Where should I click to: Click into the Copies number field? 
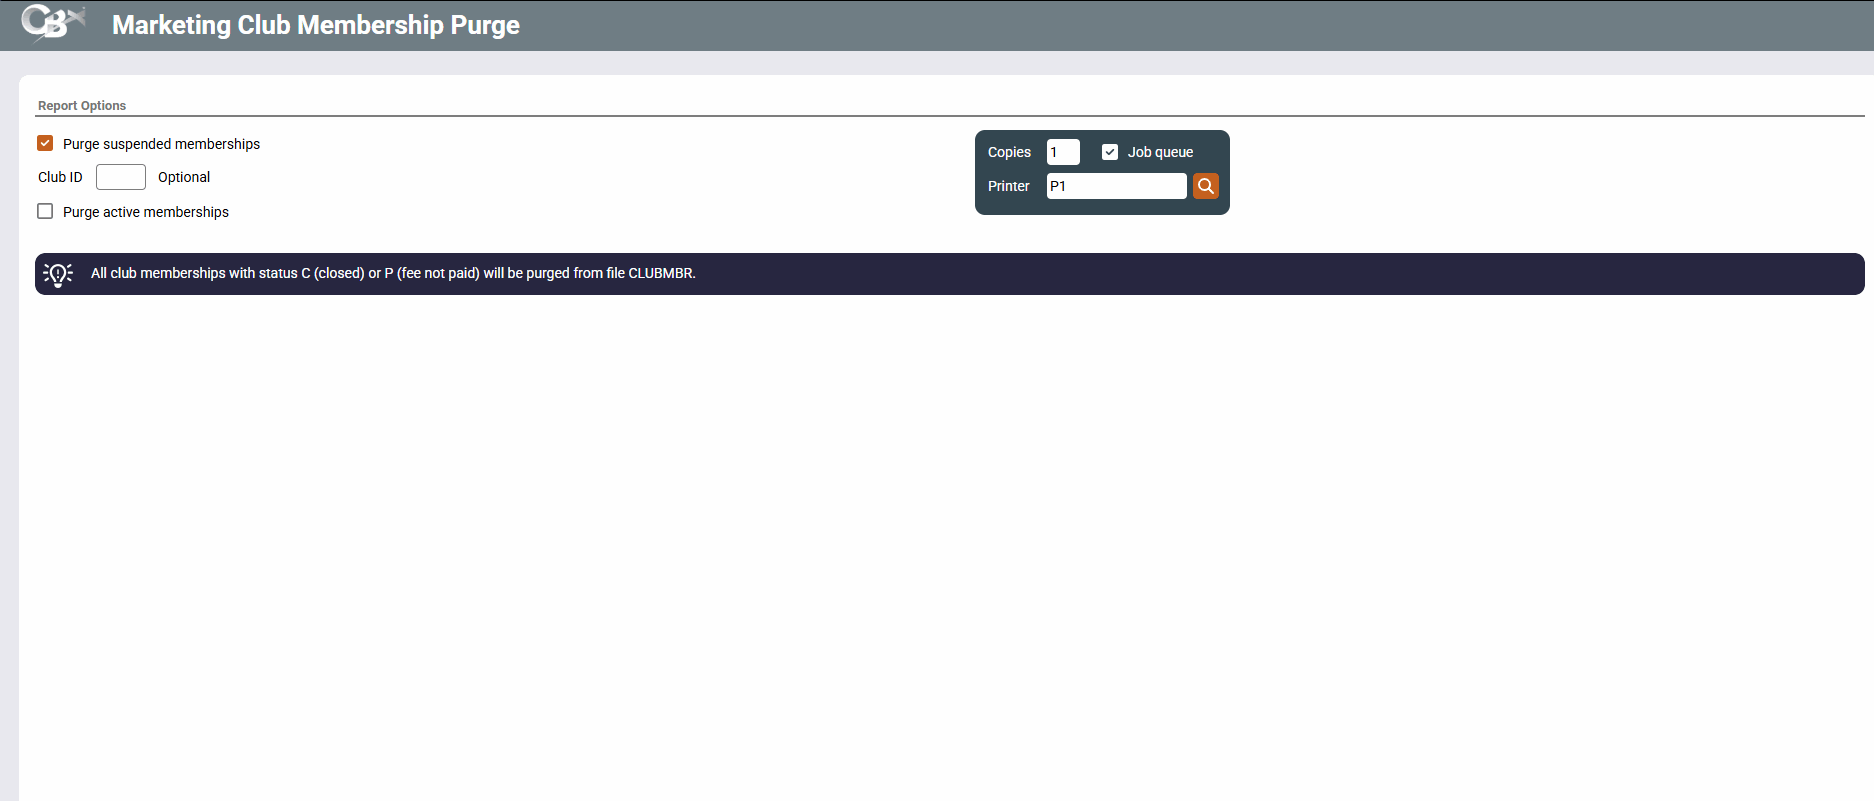click(1062, 152)
